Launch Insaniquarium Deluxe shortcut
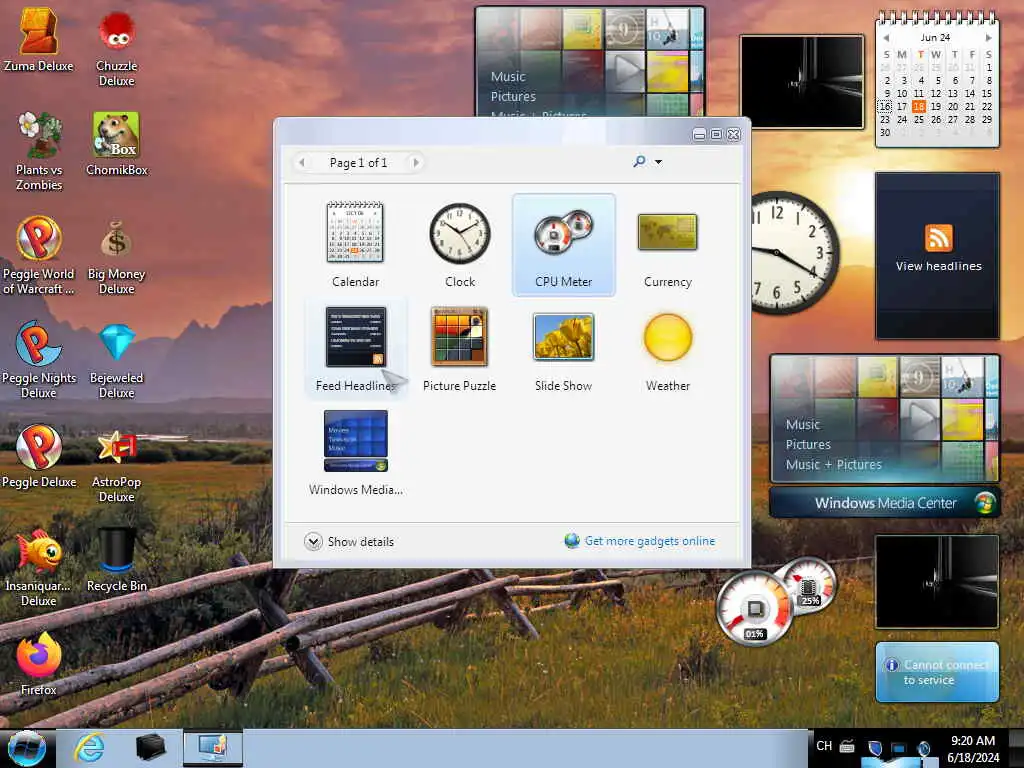Screen dimensions: 1024x768 tap(39, 568)
